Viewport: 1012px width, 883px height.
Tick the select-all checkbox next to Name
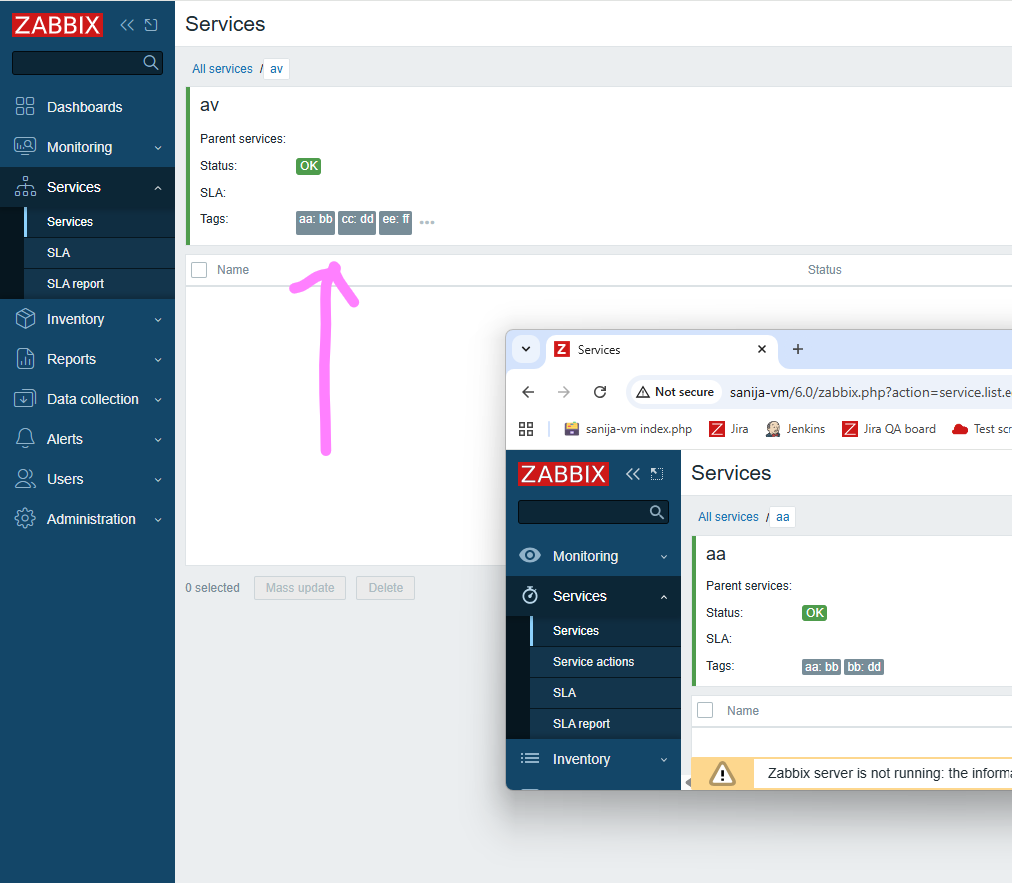point(199,270)
